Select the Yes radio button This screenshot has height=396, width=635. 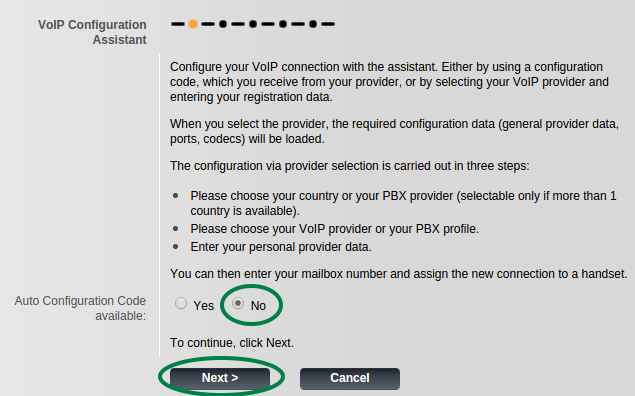(x=181, y=303)
